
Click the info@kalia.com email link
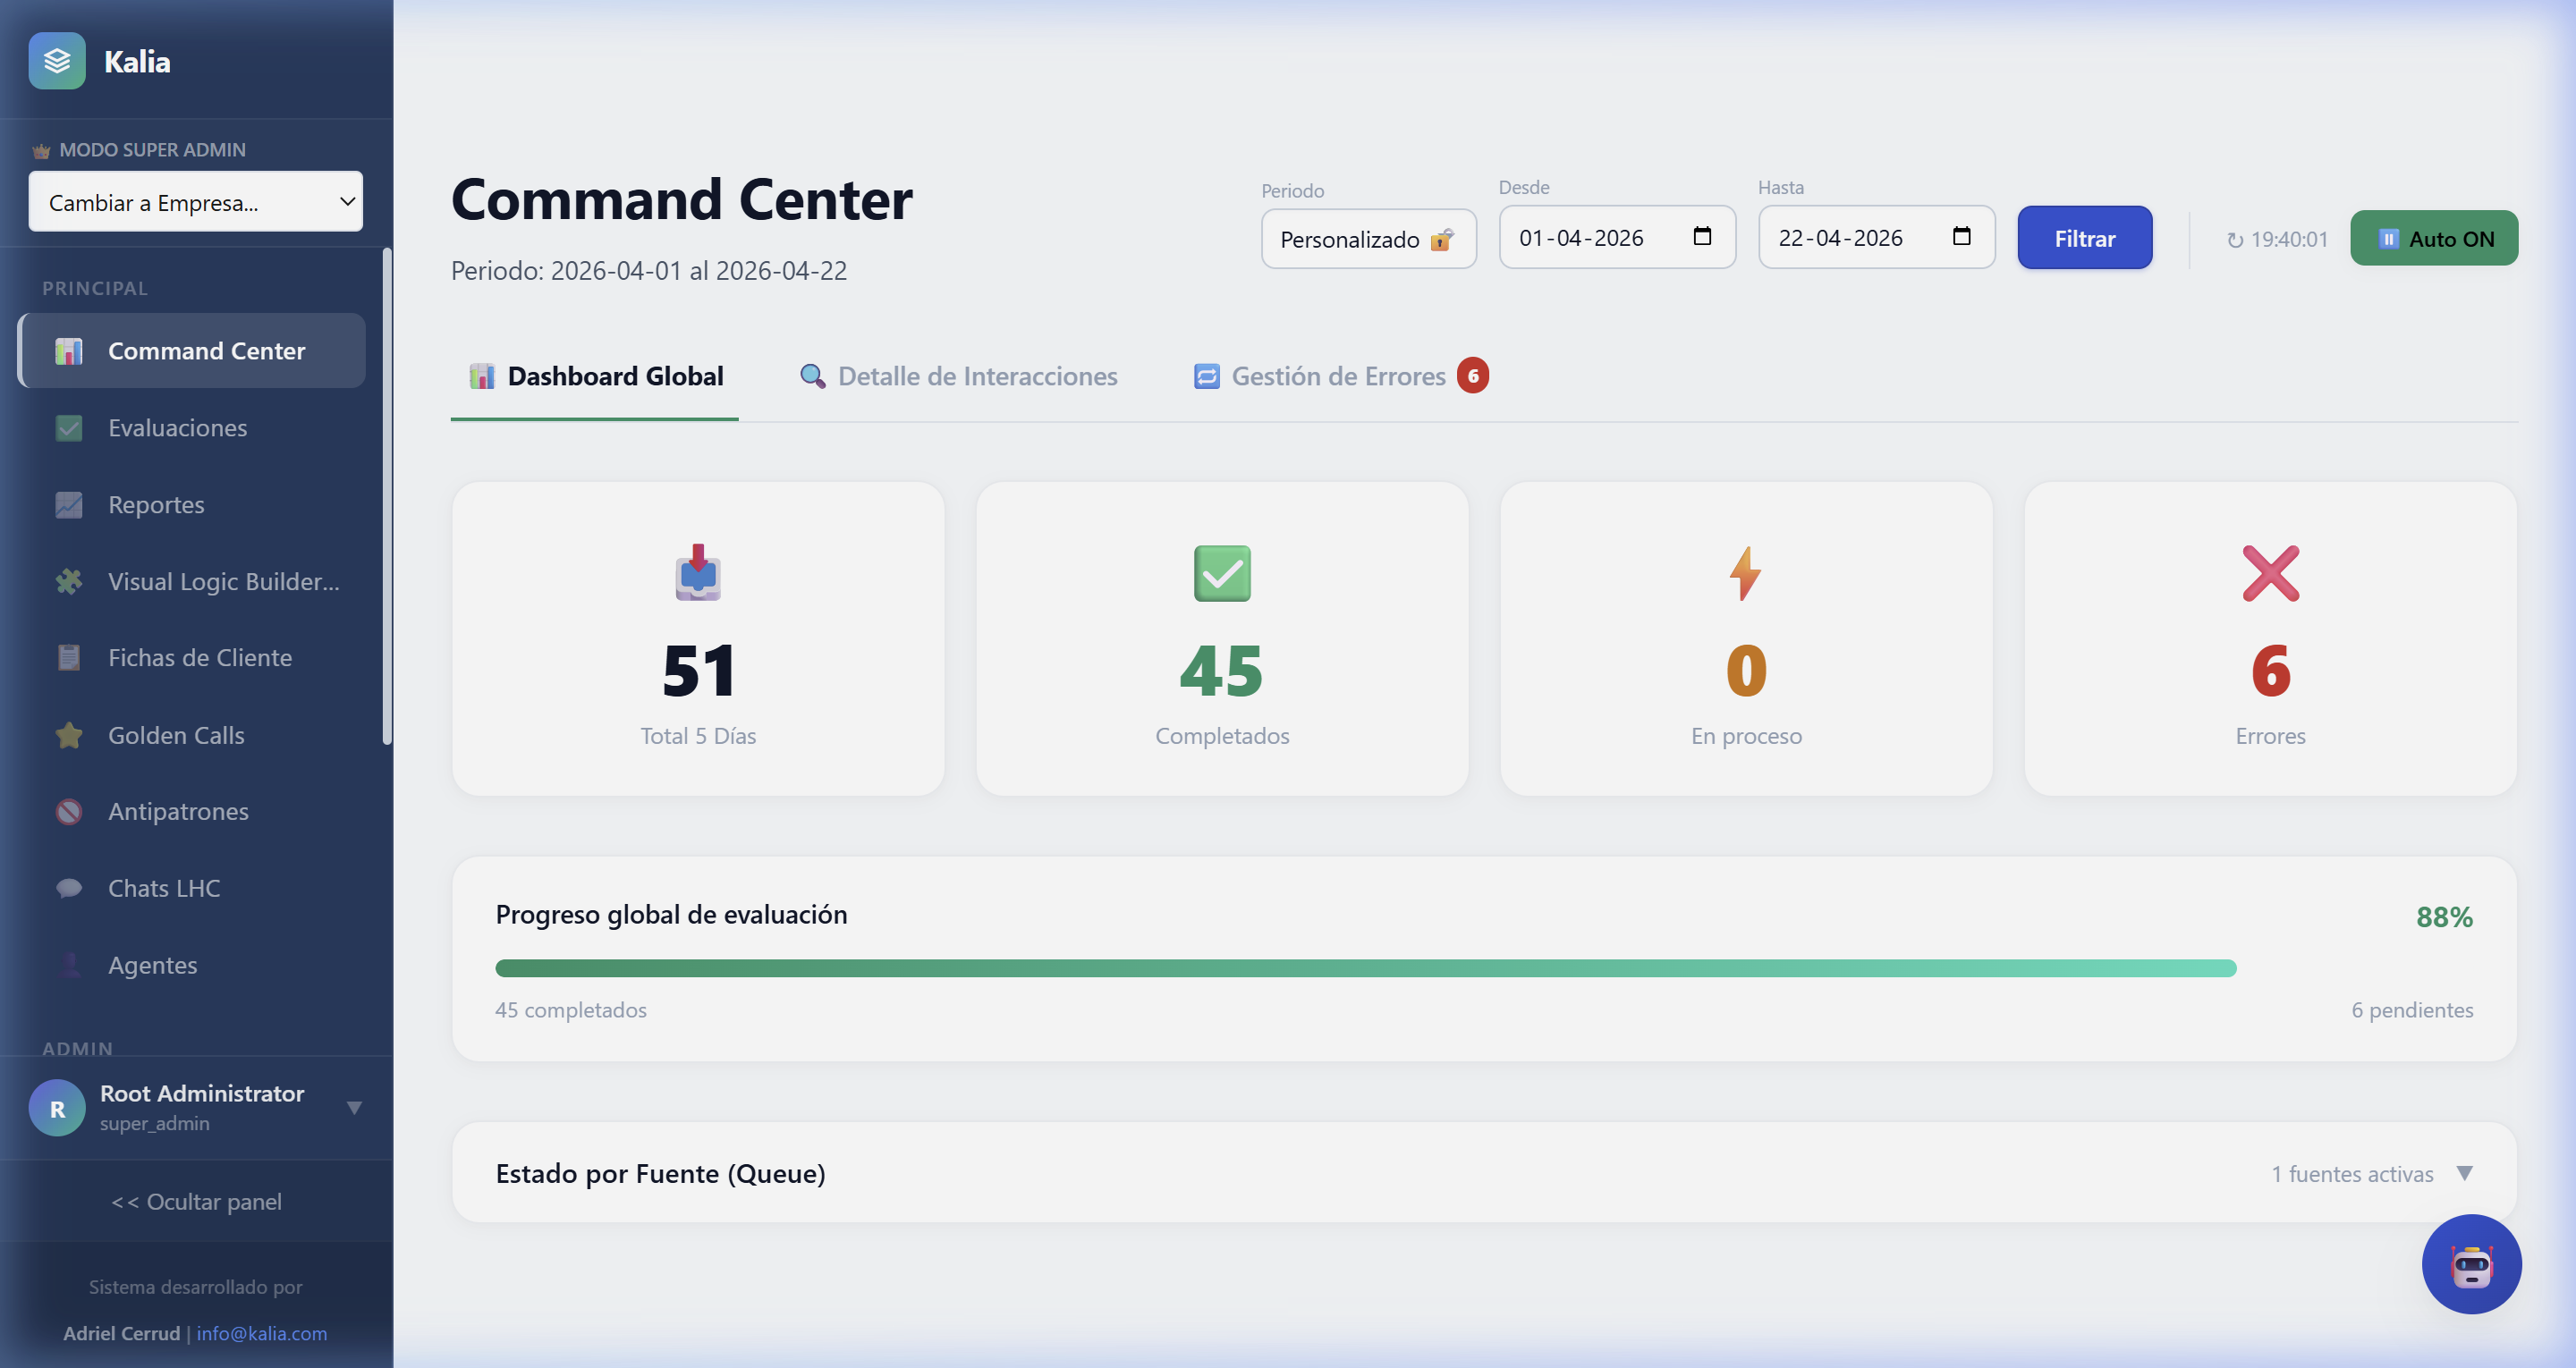coord(261,1333)
